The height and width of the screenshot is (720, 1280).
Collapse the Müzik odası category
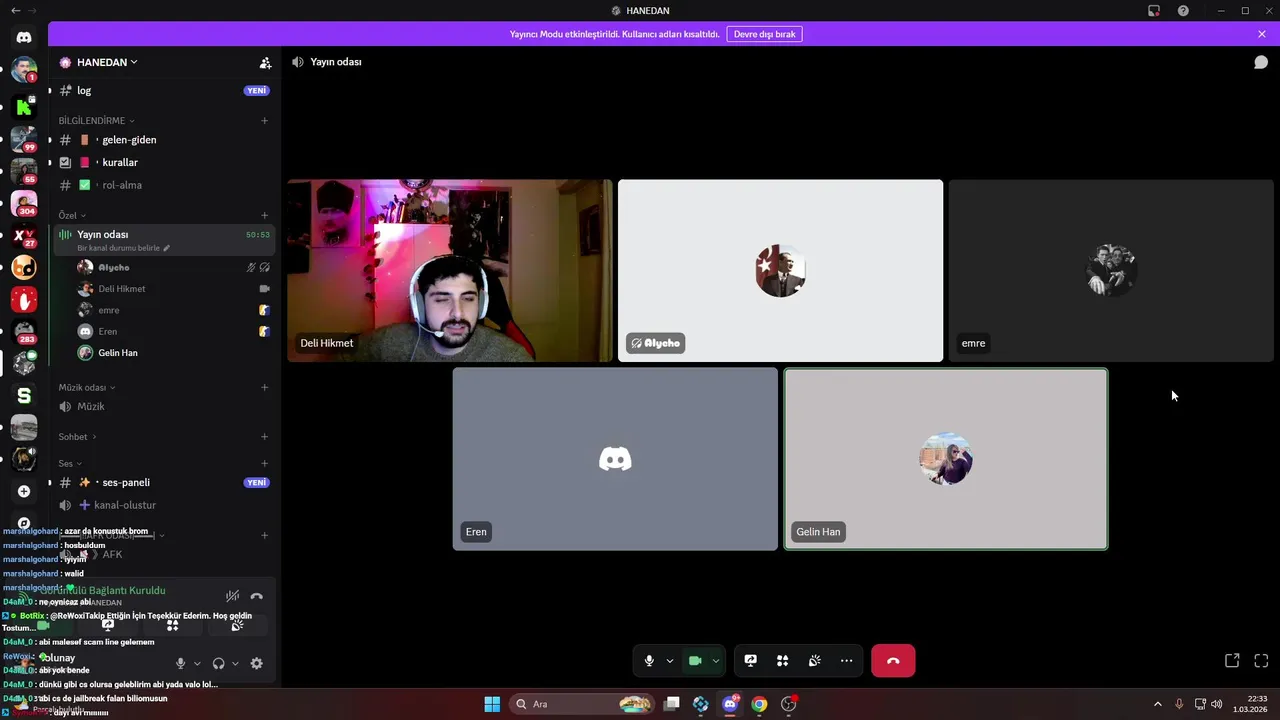(x=87, y=387)
